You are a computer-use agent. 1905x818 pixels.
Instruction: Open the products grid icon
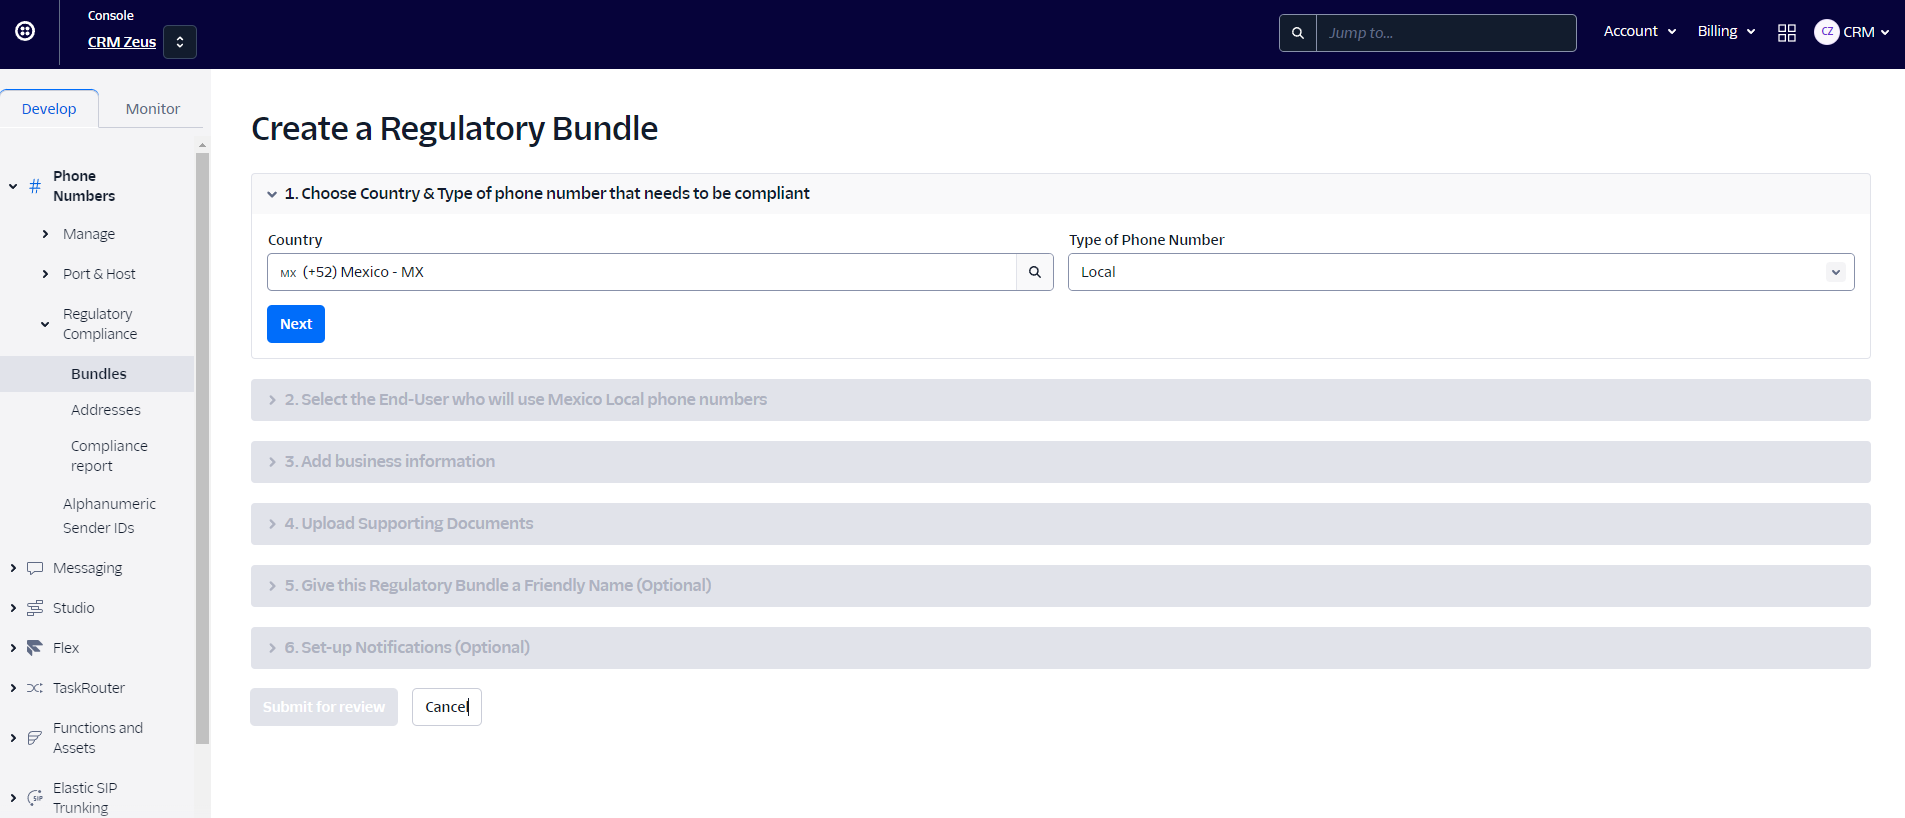[x=1786, y=33]
